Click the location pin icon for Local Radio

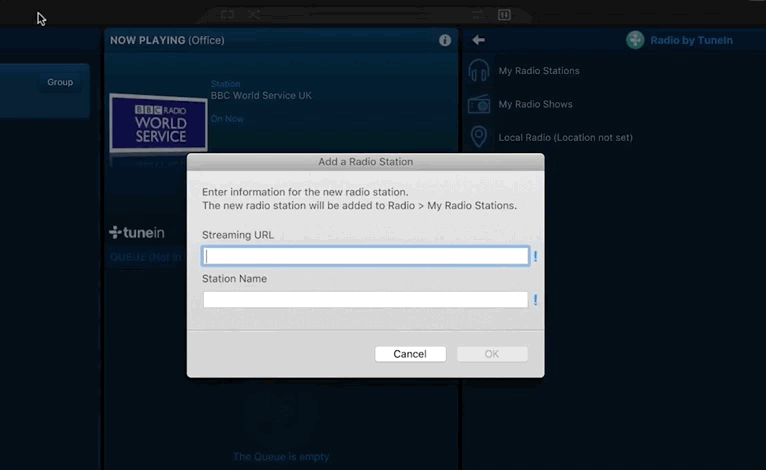click(x=479, y=137)
